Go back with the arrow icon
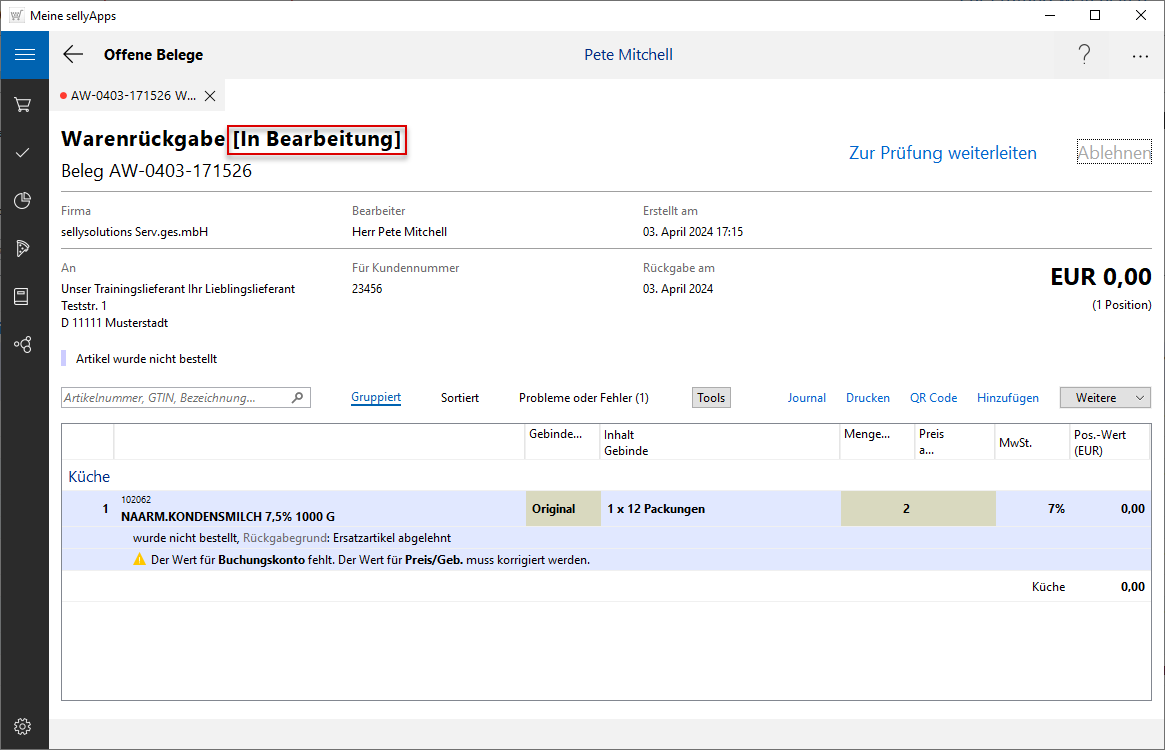 pyautogui.click(x=73, y=55)
